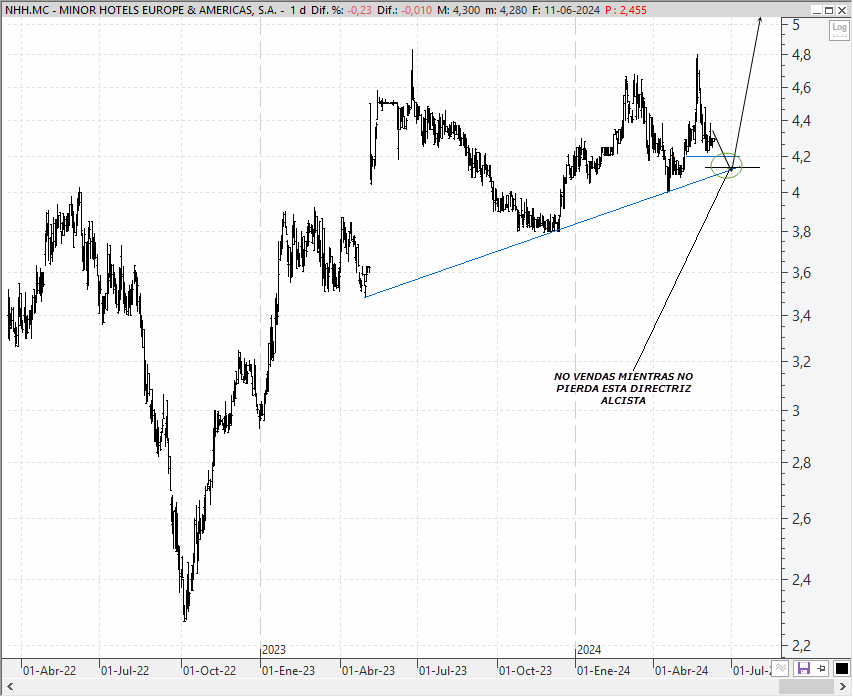This screenshot has height=697, width=853.
Task: Click the 01-Abr-23 date axis label
Action: tap(368, 671)
